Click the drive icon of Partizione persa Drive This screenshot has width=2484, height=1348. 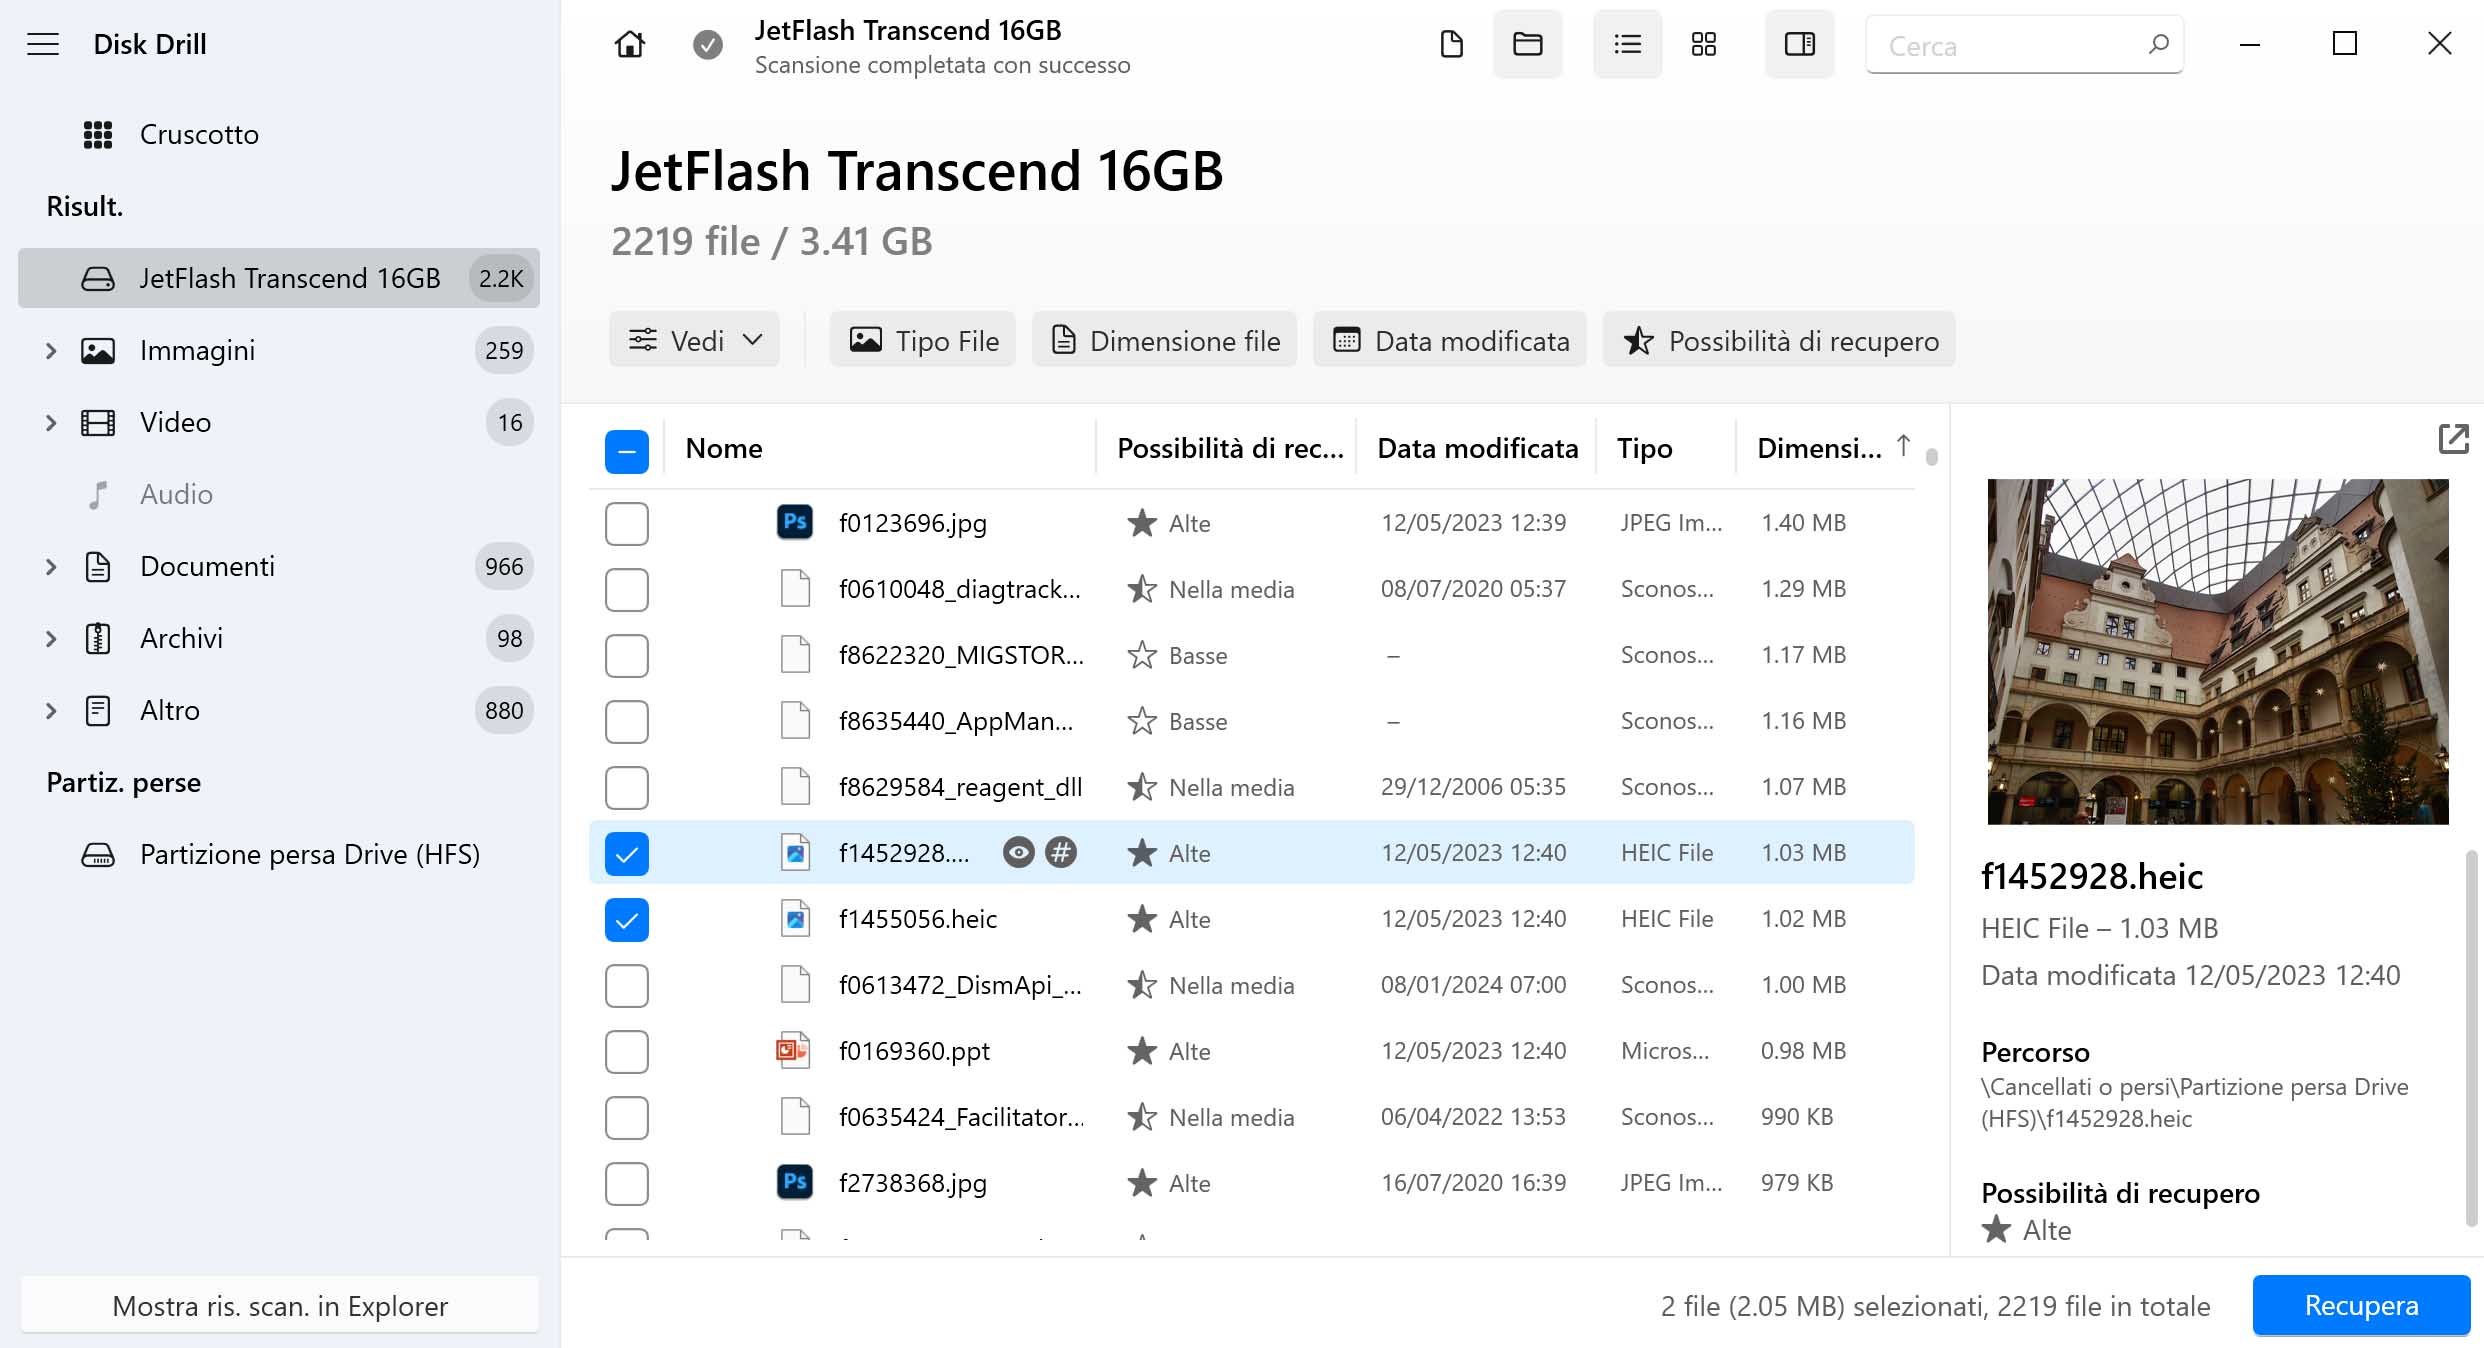tap(97, 854)
